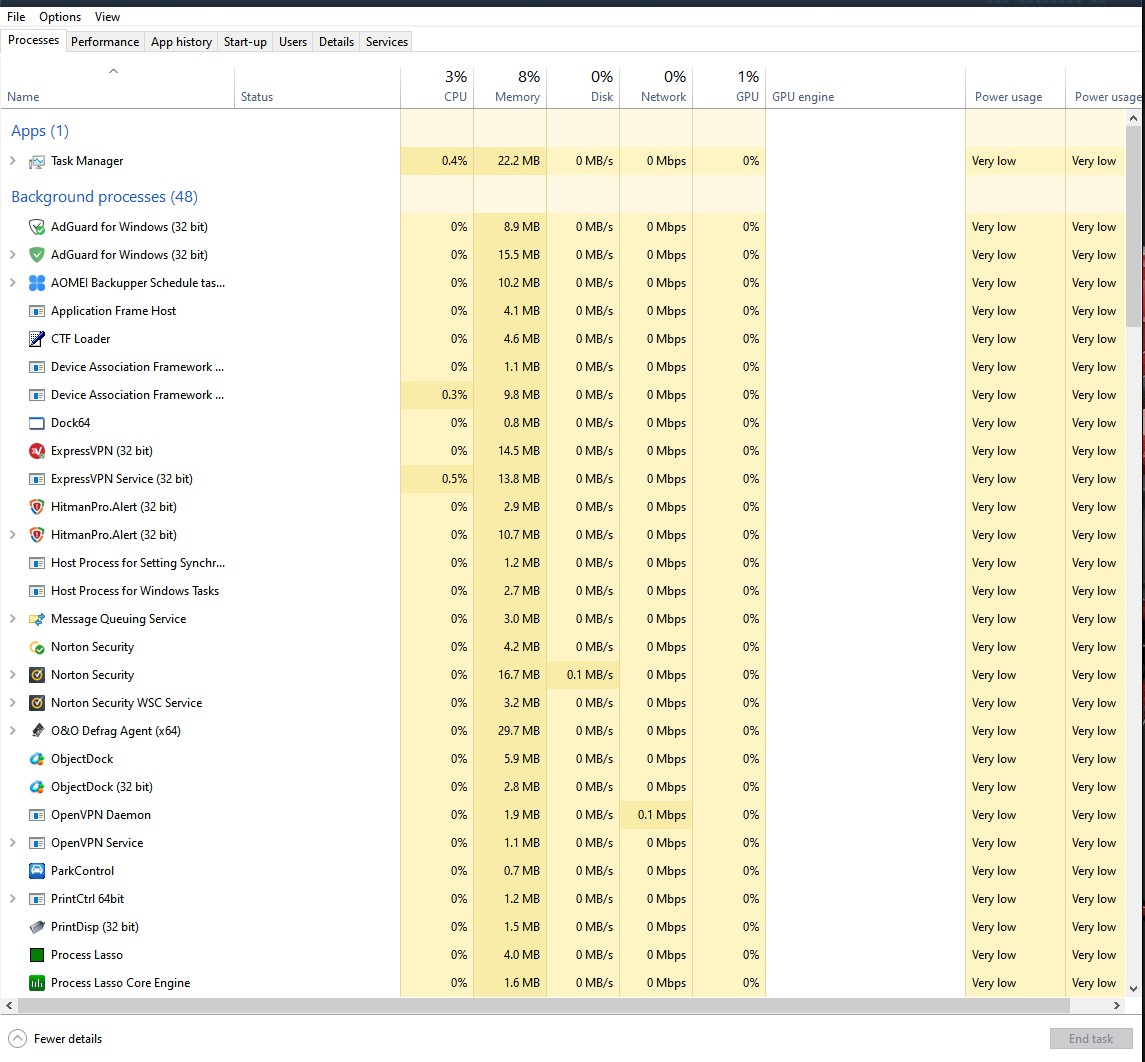Switch to the App history tab
The height and width of the screenshot is (1062, 1145).
click(181, 42)
